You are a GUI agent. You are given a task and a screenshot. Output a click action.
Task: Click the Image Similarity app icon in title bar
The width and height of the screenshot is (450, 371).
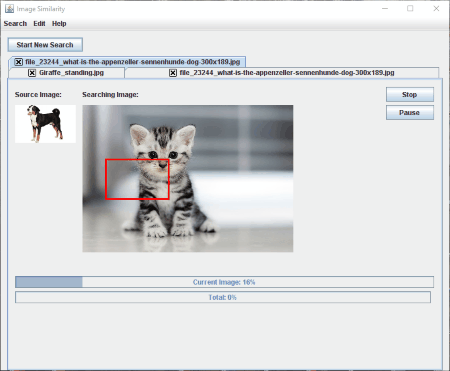click(9, 9)
